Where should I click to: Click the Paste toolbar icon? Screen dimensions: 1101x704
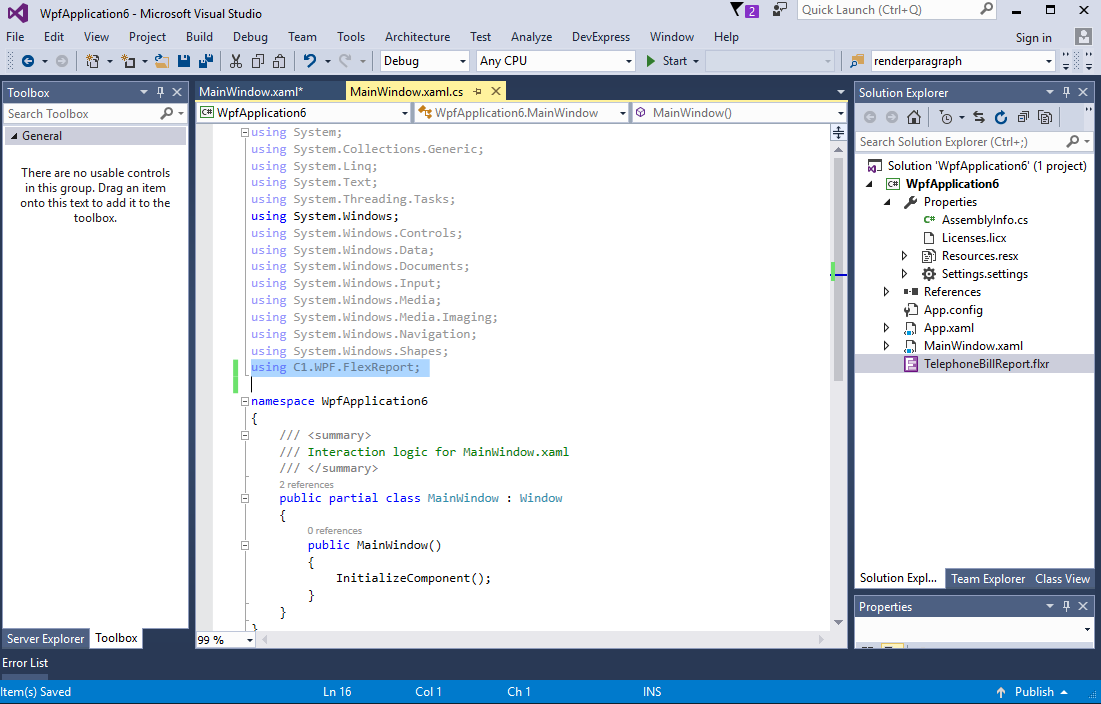279,61
